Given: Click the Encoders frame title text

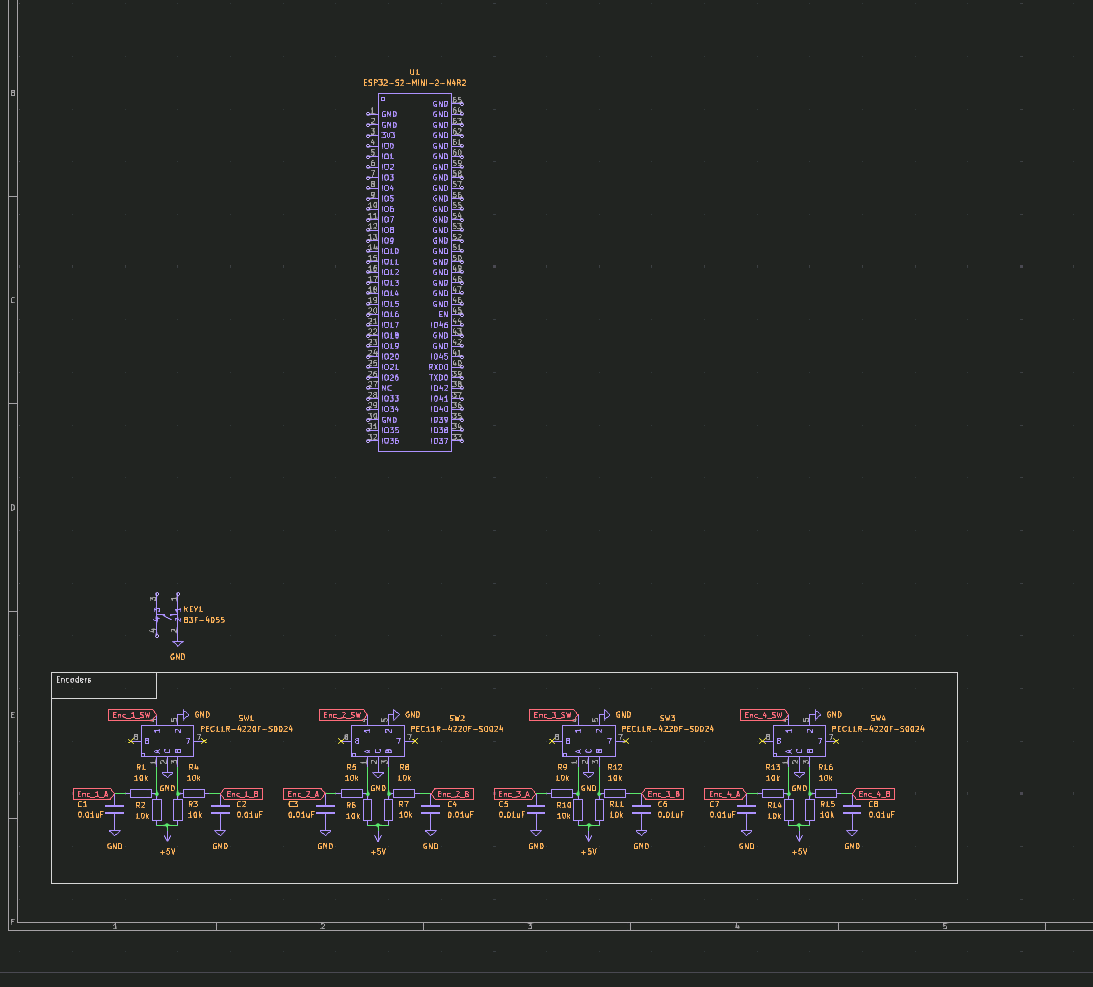Looking at the screenshot, I should pyautogui.click(x=74, y=680).
